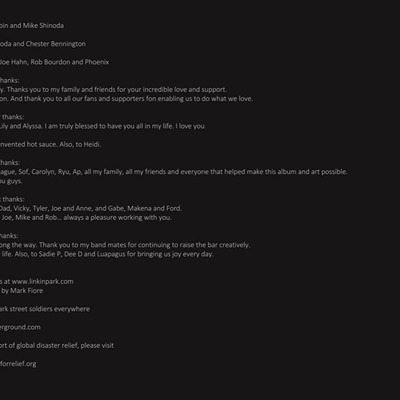Click the short 'ou guys.' line
The width and height of the screenshot is (400, 400).
coord(11,181)
